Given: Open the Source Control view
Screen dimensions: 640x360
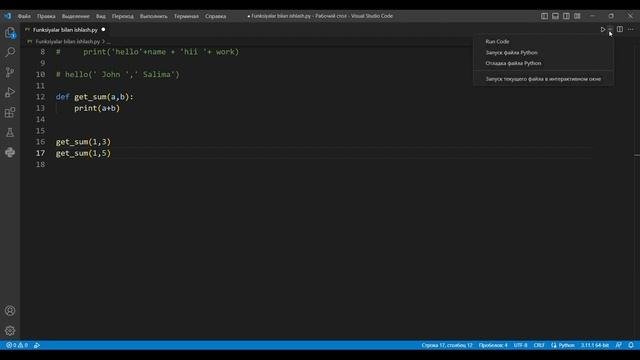Looking at the screenshot, I should [x=10, y=72].
